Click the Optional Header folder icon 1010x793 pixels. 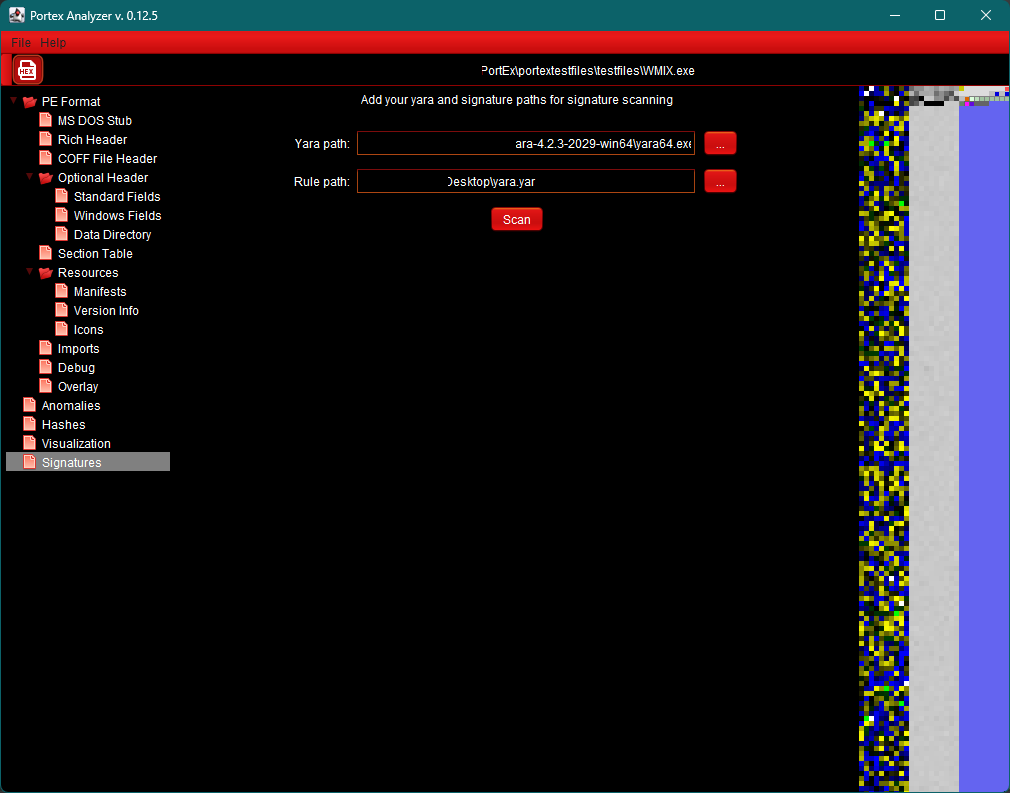(46, 178)
